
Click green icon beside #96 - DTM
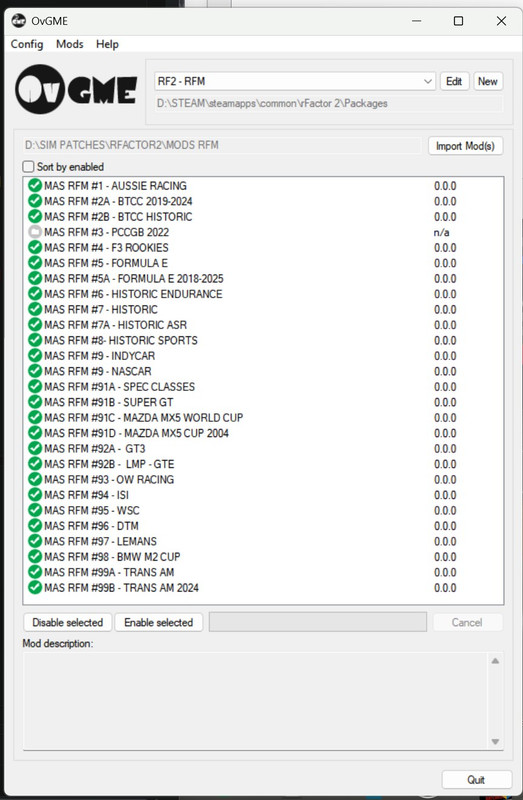tap(35, 526)
